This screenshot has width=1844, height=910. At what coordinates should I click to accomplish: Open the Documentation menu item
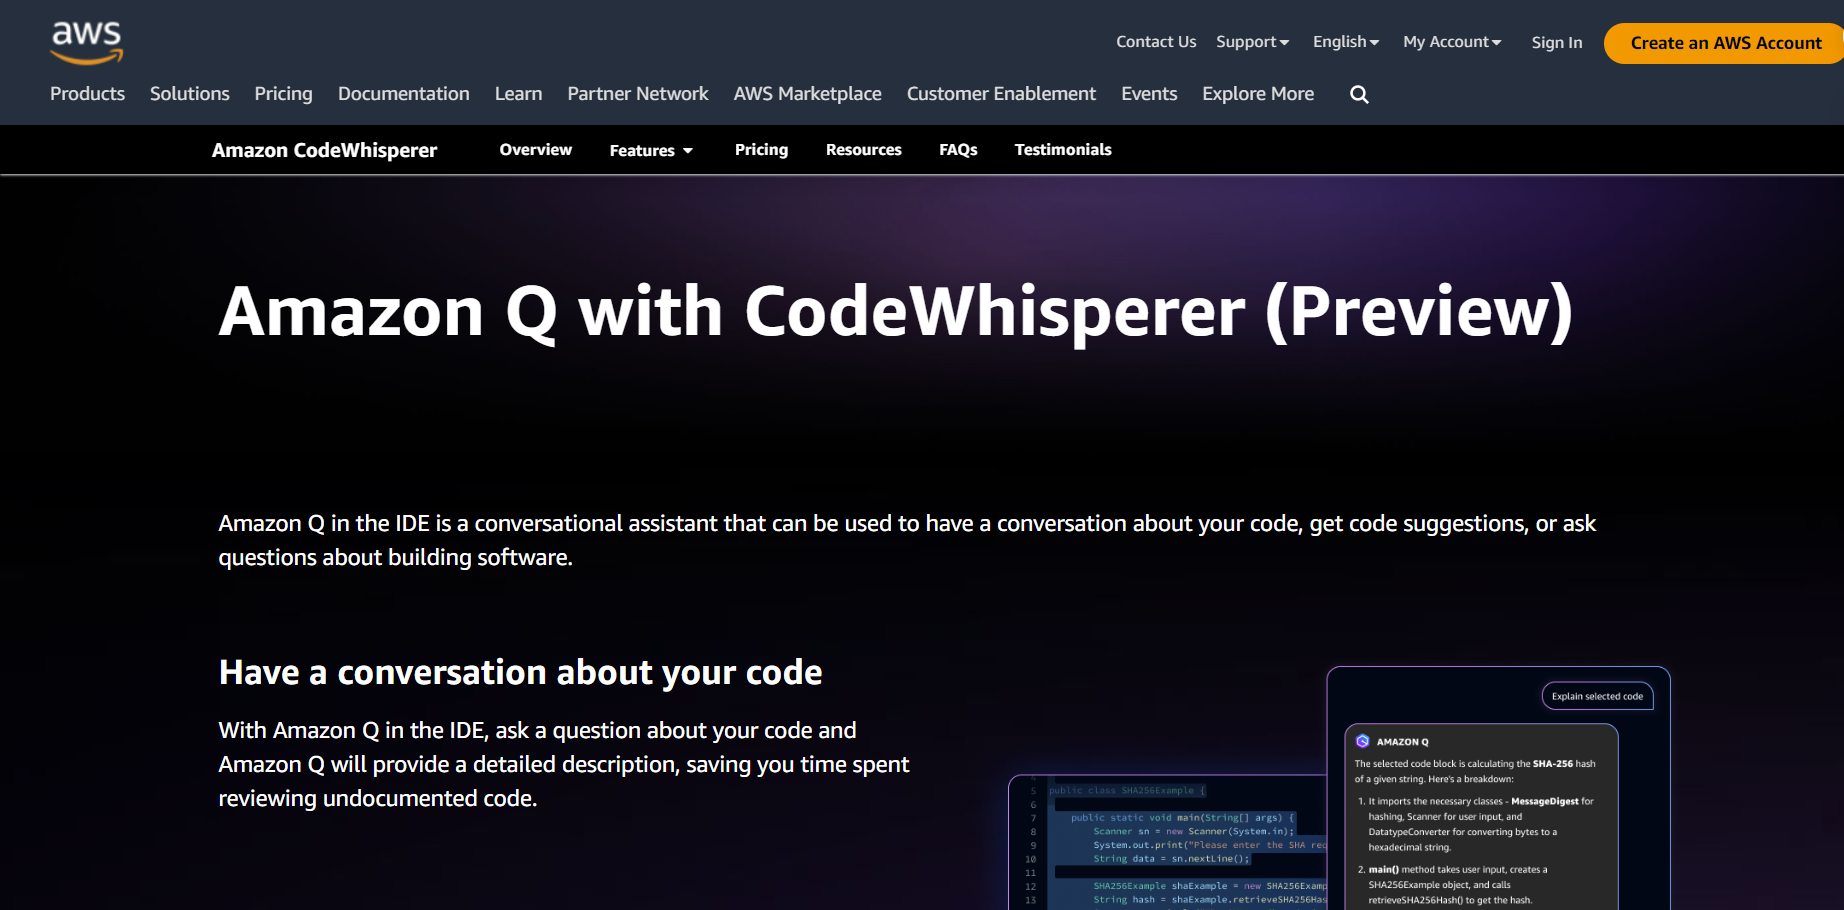coord(404,94)
